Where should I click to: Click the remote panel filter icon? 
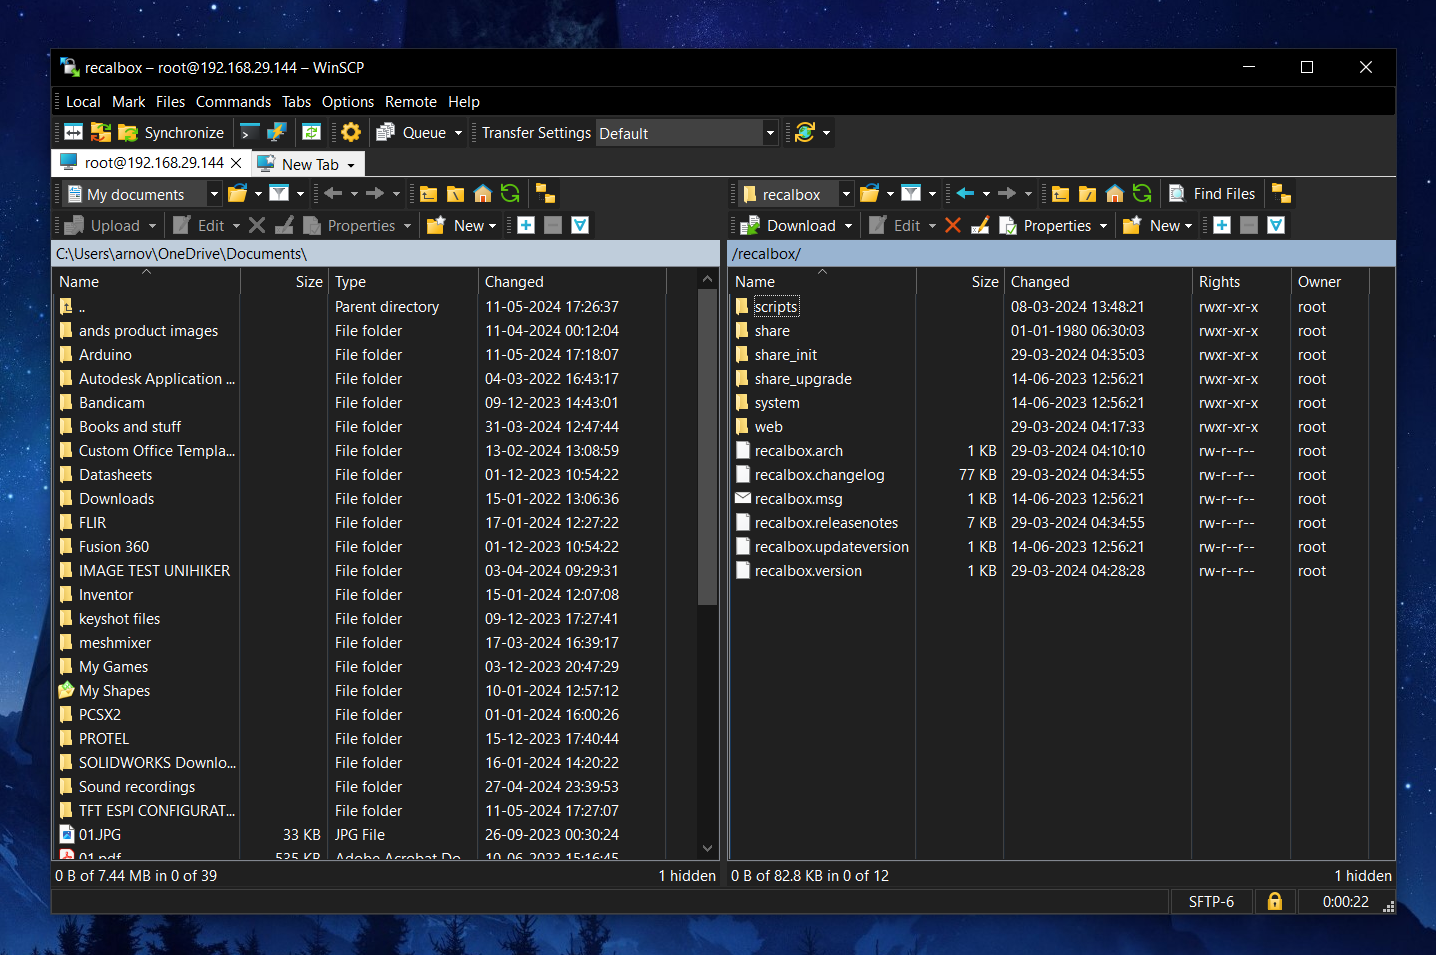click(911, 194)
